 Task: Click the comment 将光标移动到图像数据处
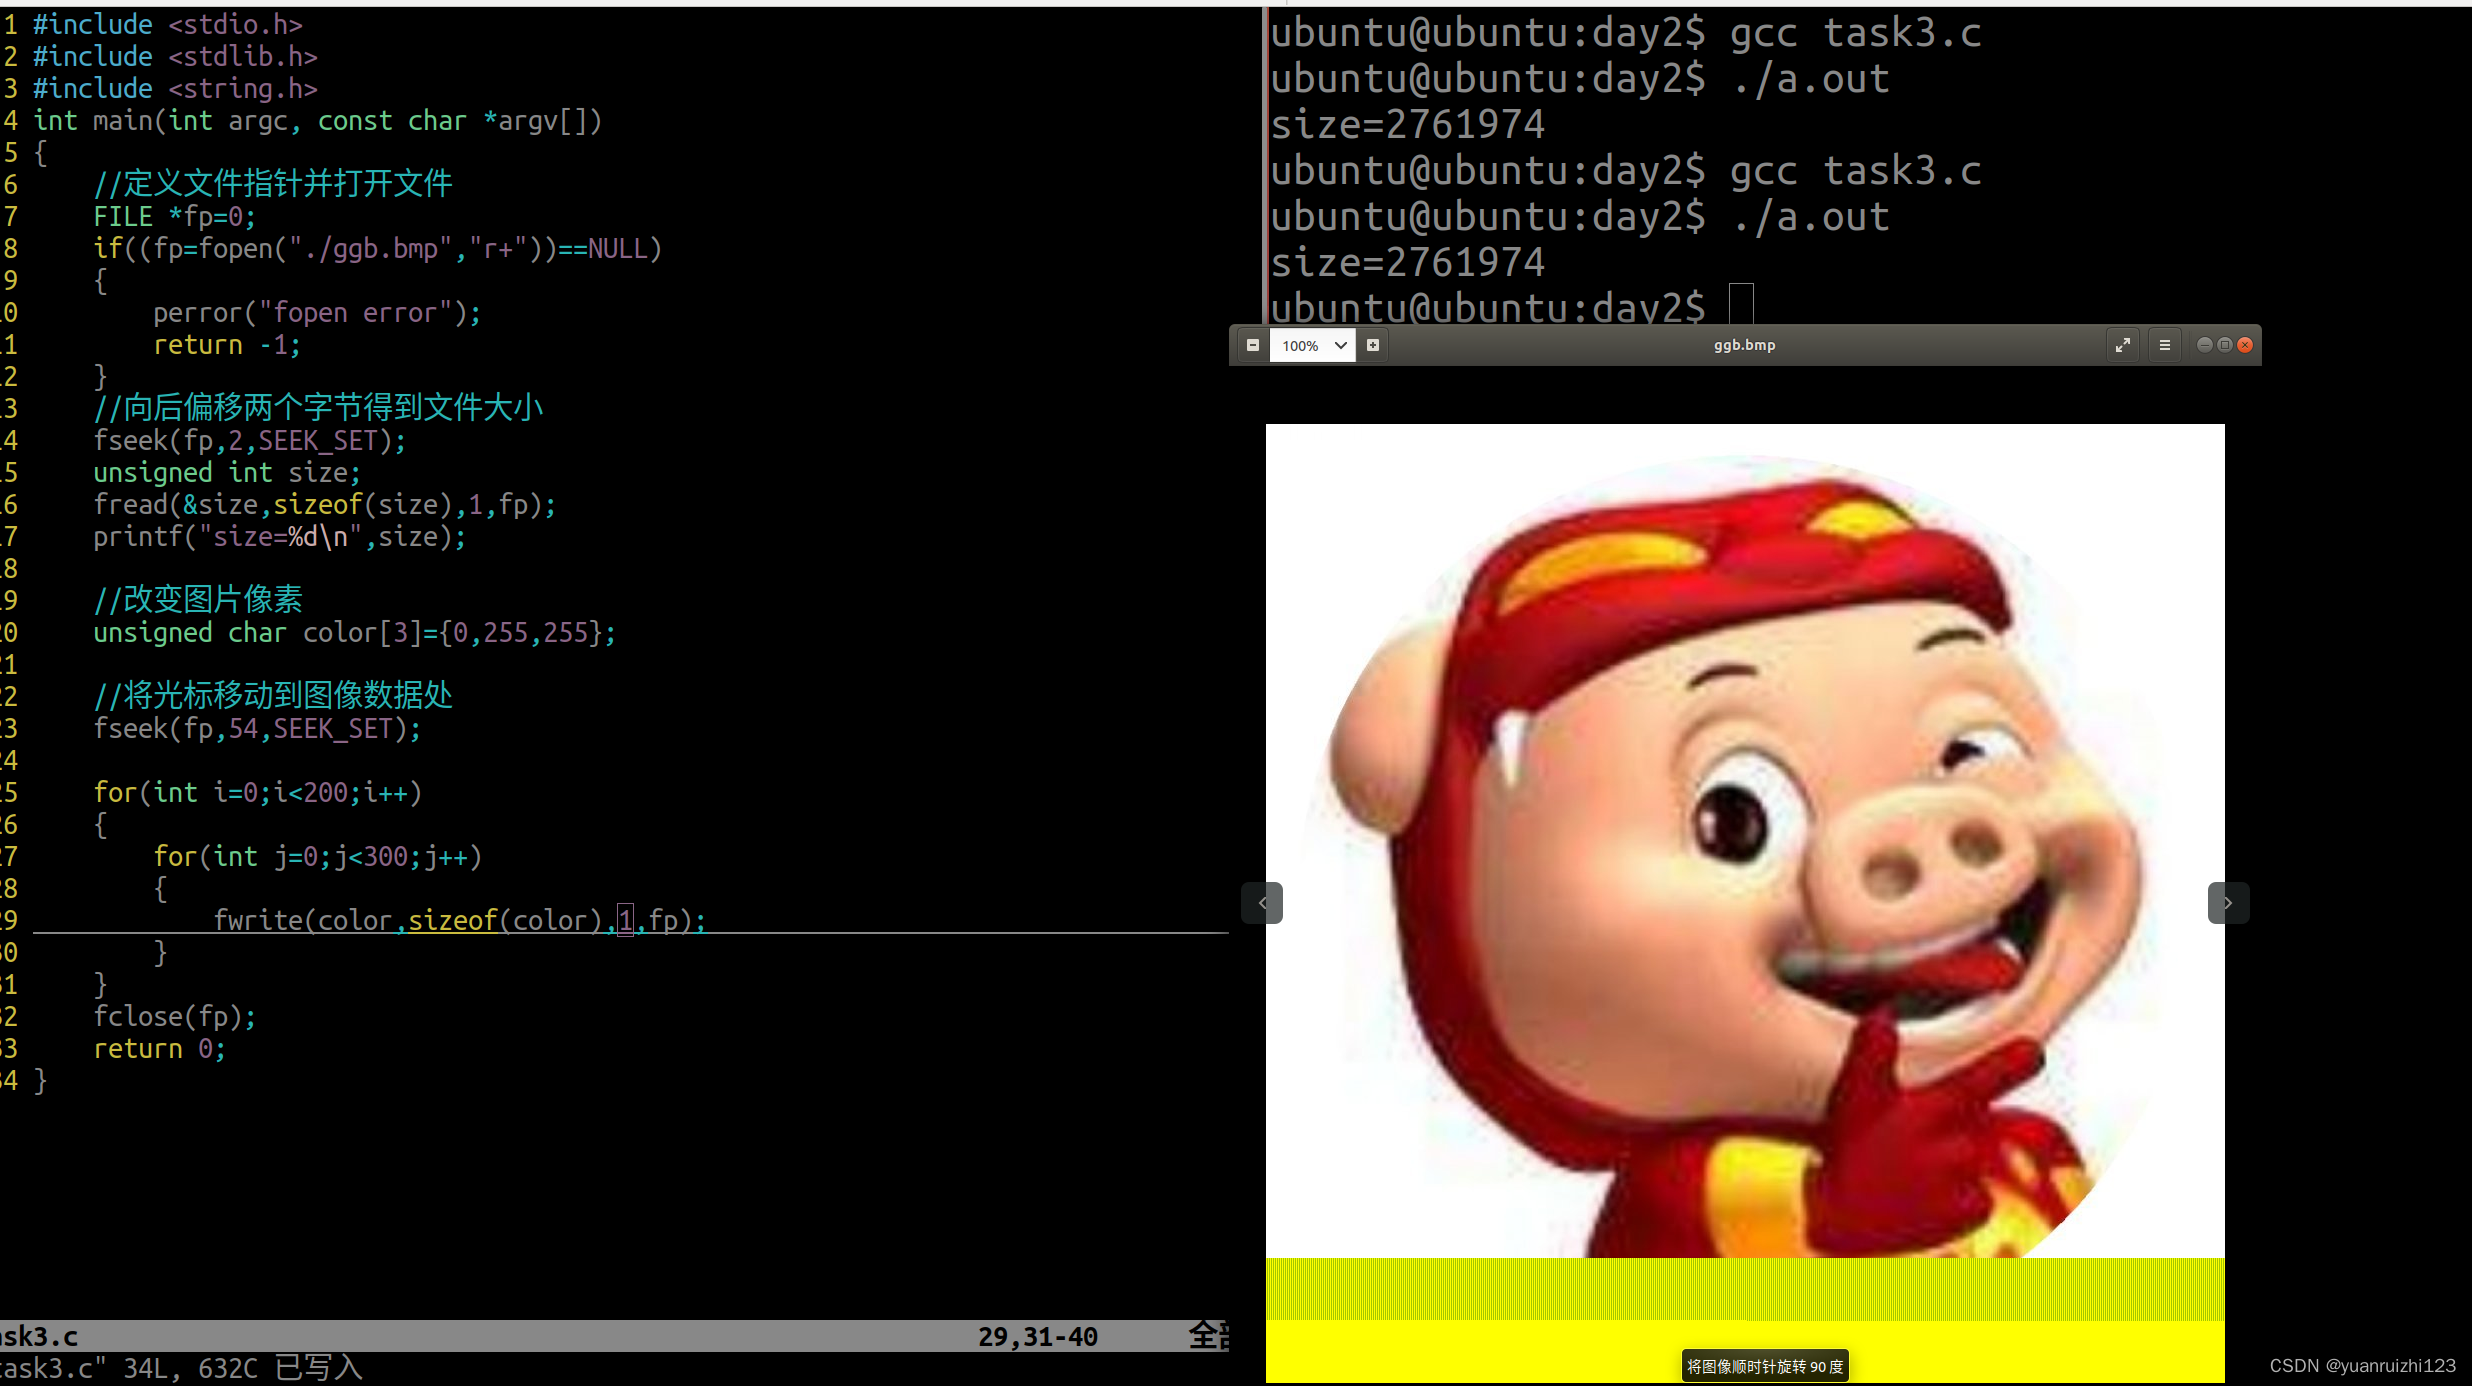click(x=273, y=696)
